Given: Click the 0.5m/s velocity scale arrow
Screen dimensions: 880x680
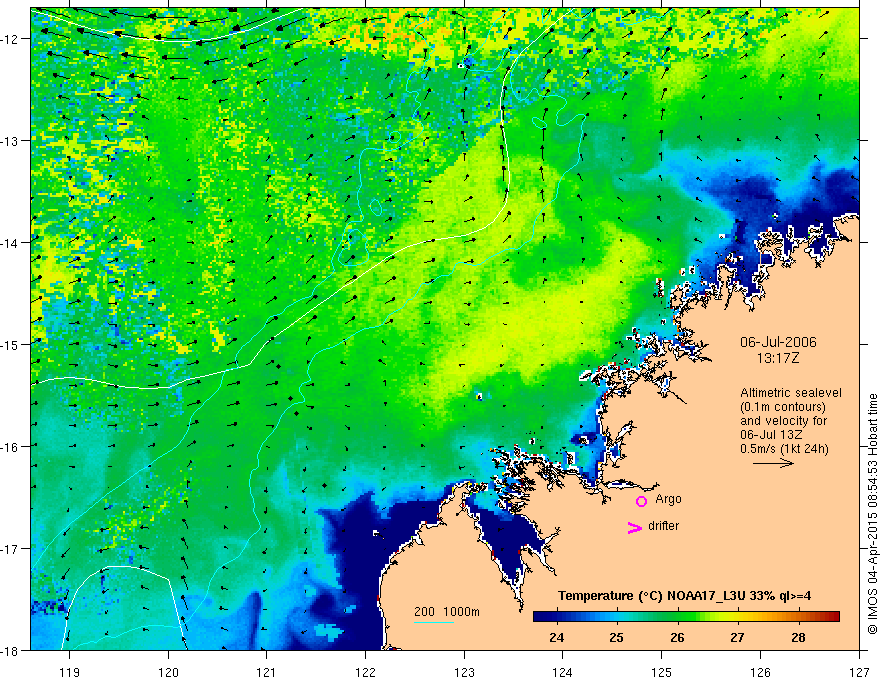Looking at the screenshot, I should (773, 463).
